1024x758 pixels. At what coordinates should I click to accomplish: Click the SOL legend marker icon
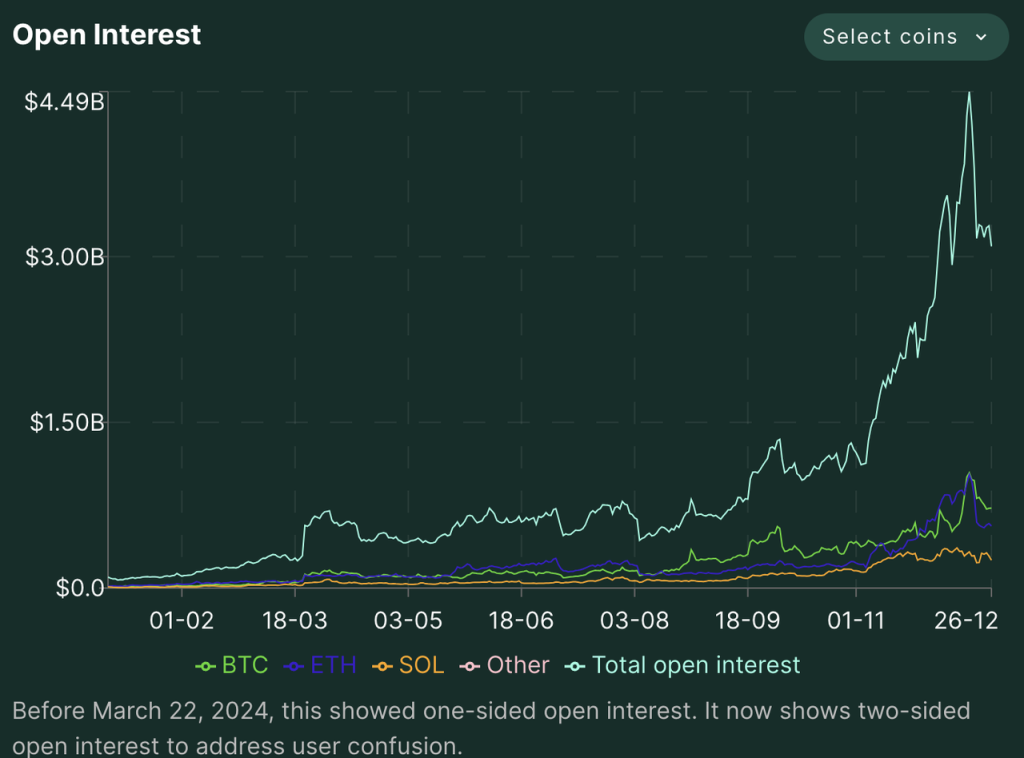383,666
